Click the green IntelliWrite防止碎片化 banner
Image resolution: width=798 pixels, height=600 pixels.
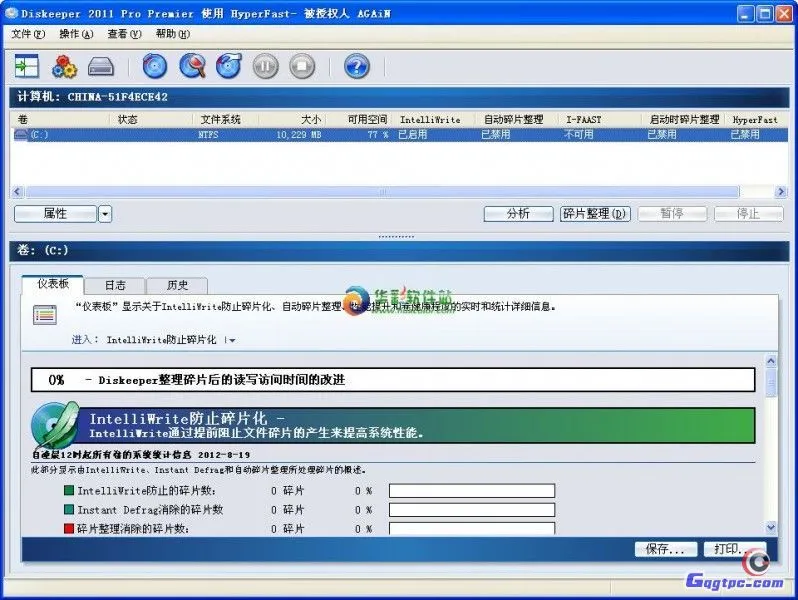click(415, 425)
